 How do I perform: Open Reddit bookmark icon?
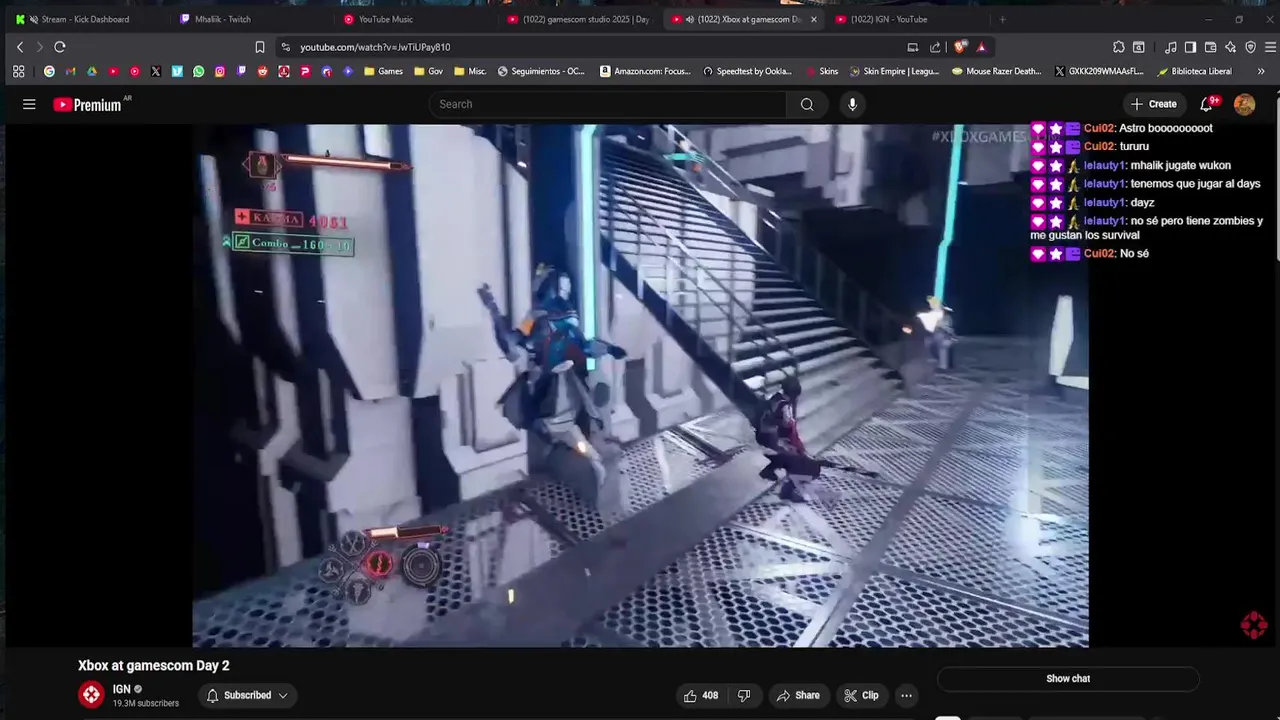pos(263,71)
